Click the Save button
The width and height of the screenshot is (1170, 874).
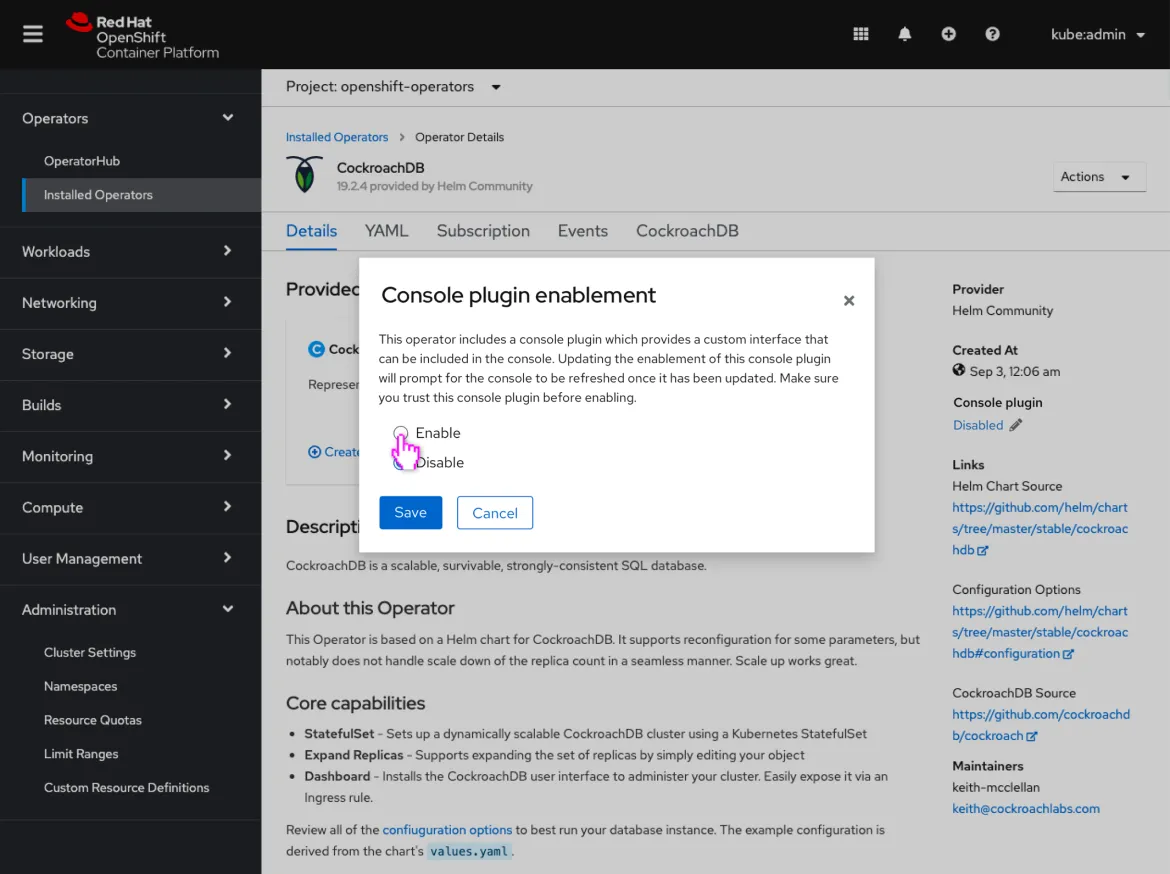click(410, 512)
